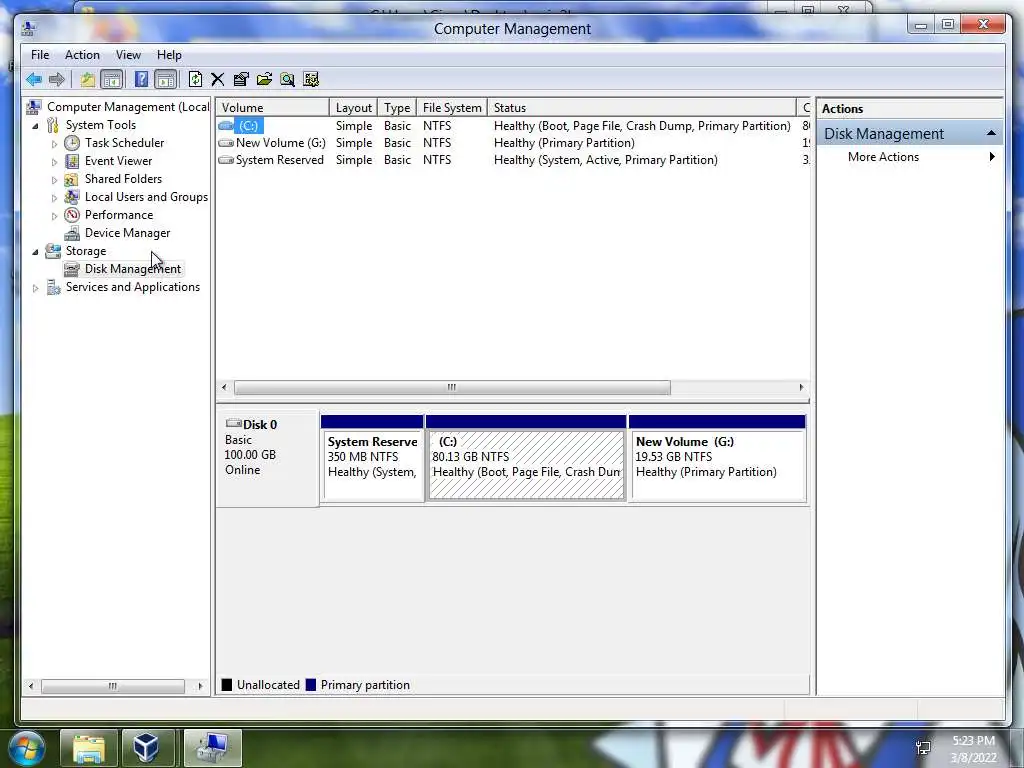Select Shared Folders icon in tree
Image resolution: width=1024 pixels, height=768 pixels.
[x=72, y=179]
